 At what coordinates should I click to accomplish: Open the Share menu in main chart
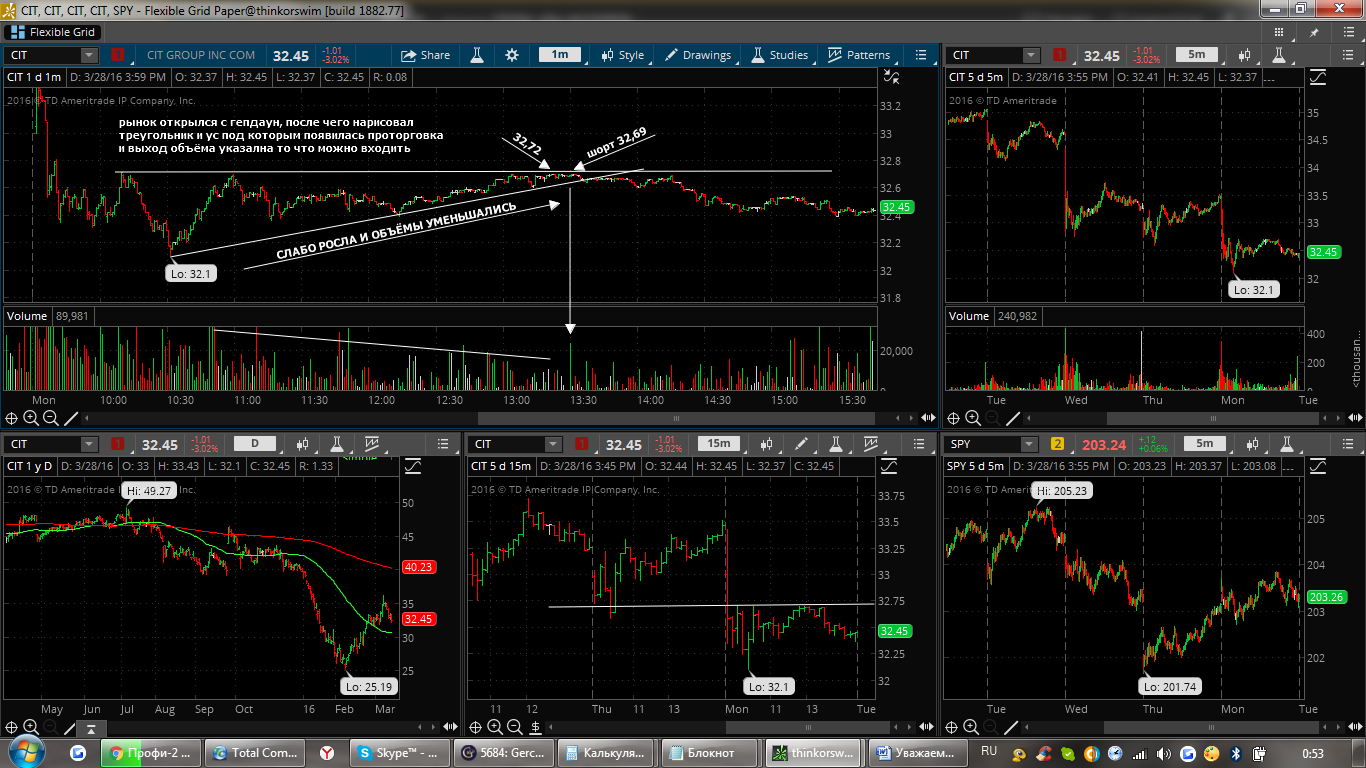tap(425, 55)
